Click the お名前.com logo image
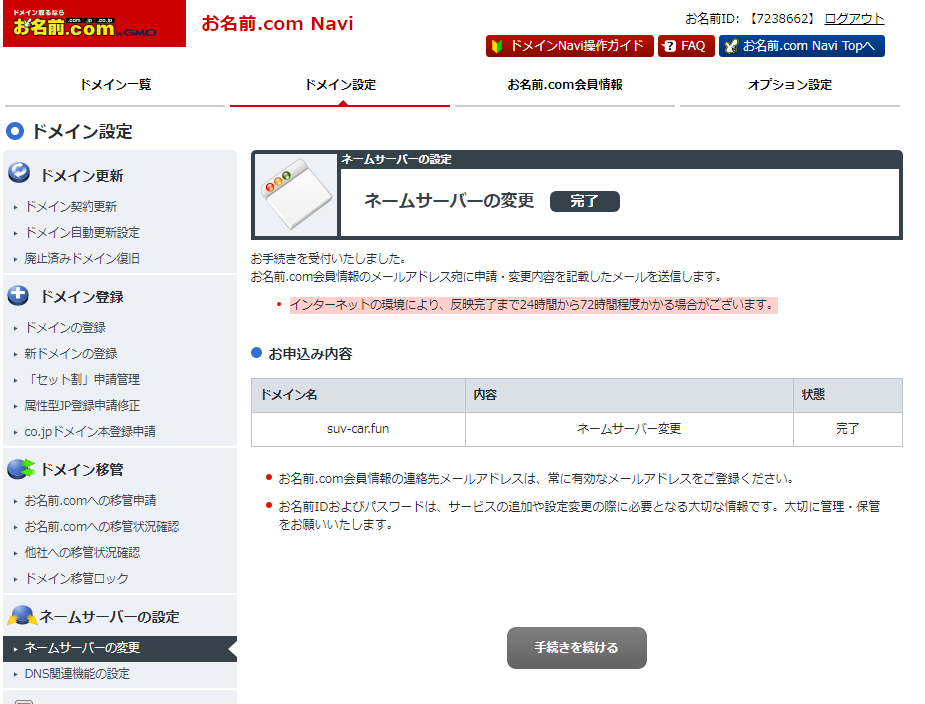This screenshot has width=925, height=704. click(93, 24)
